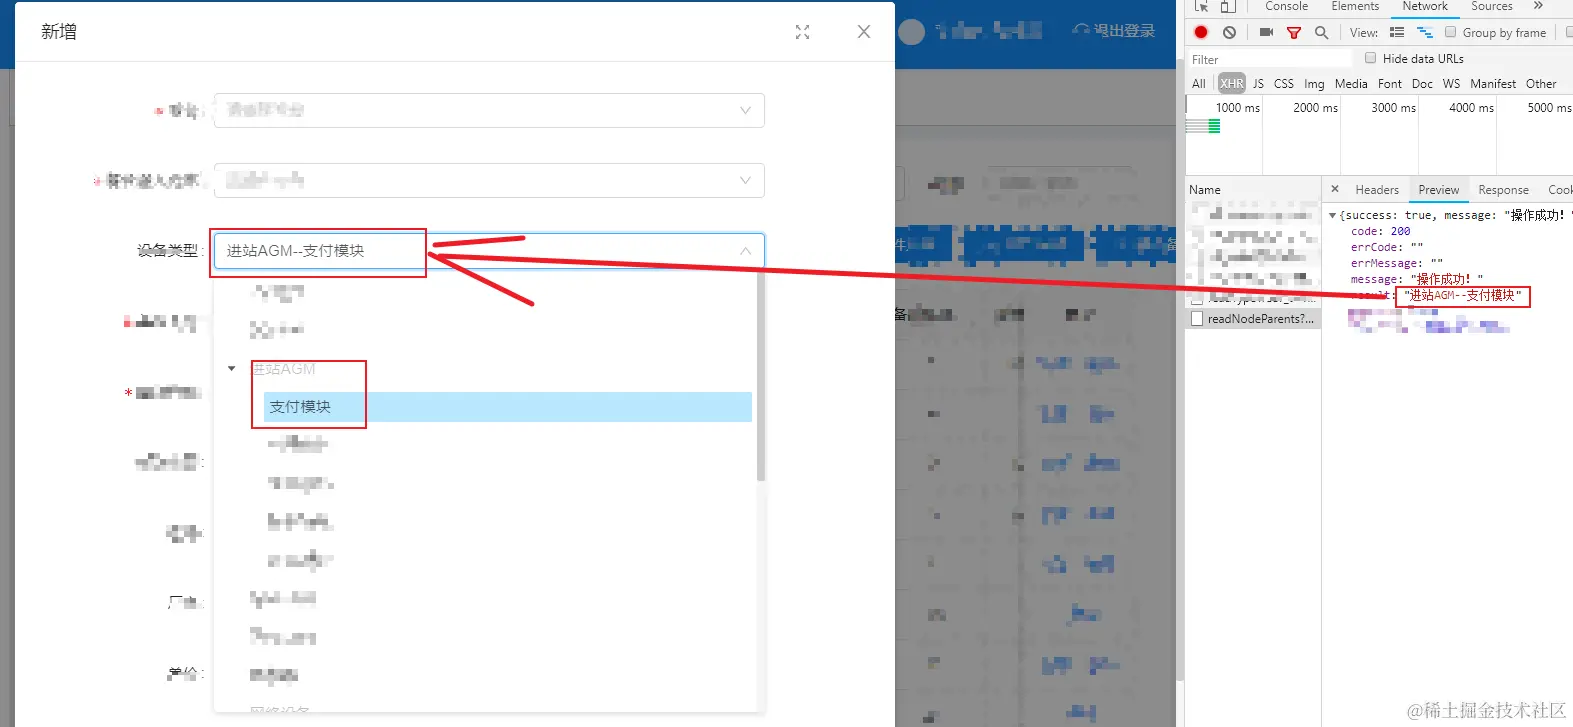Screen dimensions: 1573x727
Task: Select the Other request type filter
Action: [1541, 84]
